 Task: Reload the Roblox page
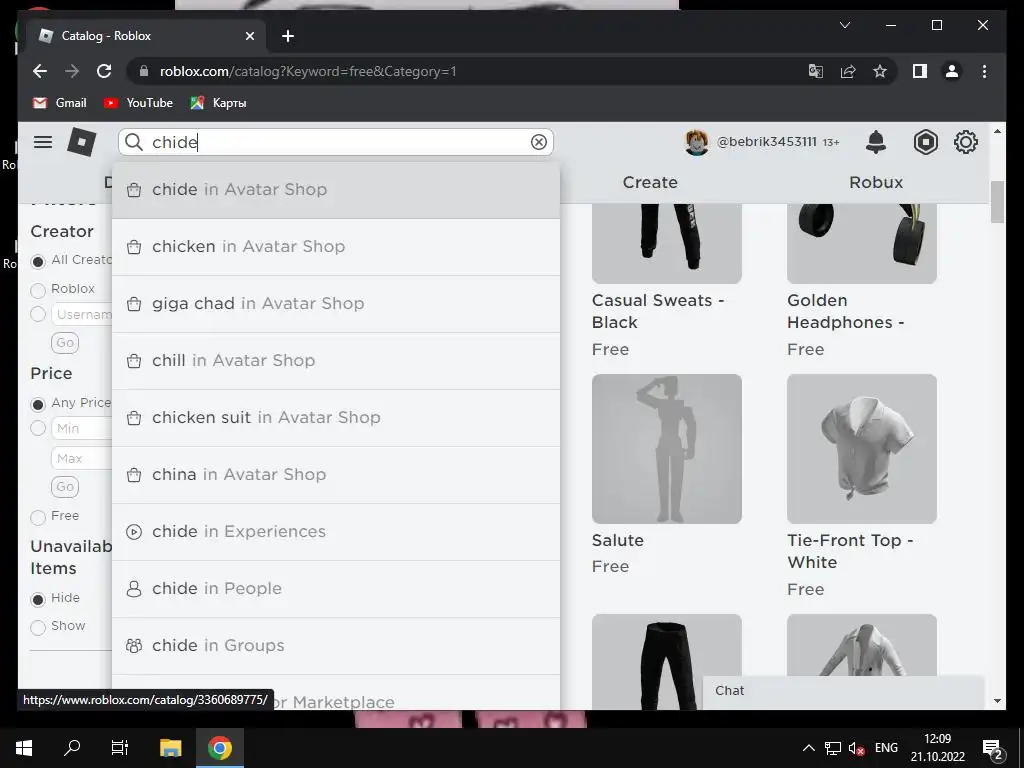point(104,71)
